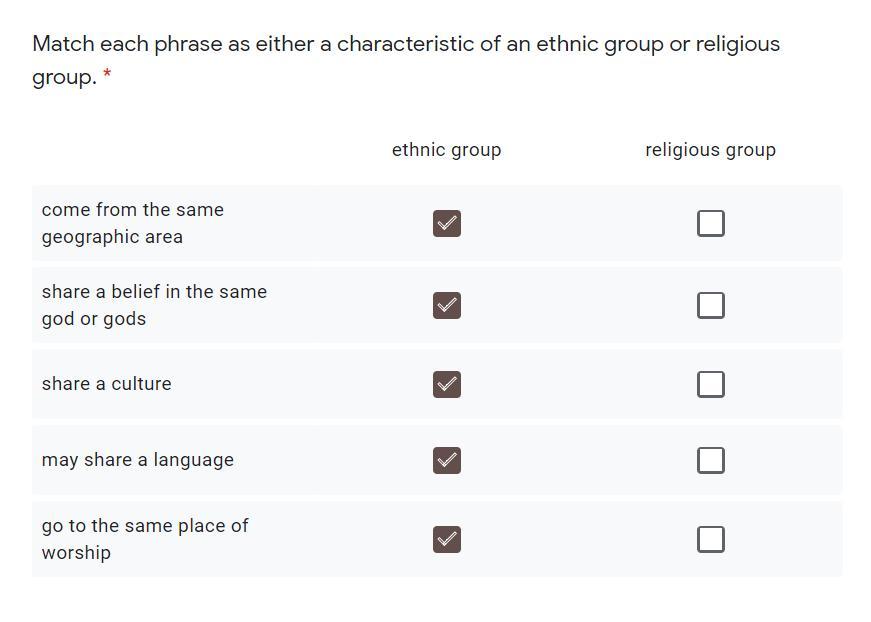Click the red required asterisk
Image resolution: width=871 pixels, height=622 pixels.
pos(107,76)
